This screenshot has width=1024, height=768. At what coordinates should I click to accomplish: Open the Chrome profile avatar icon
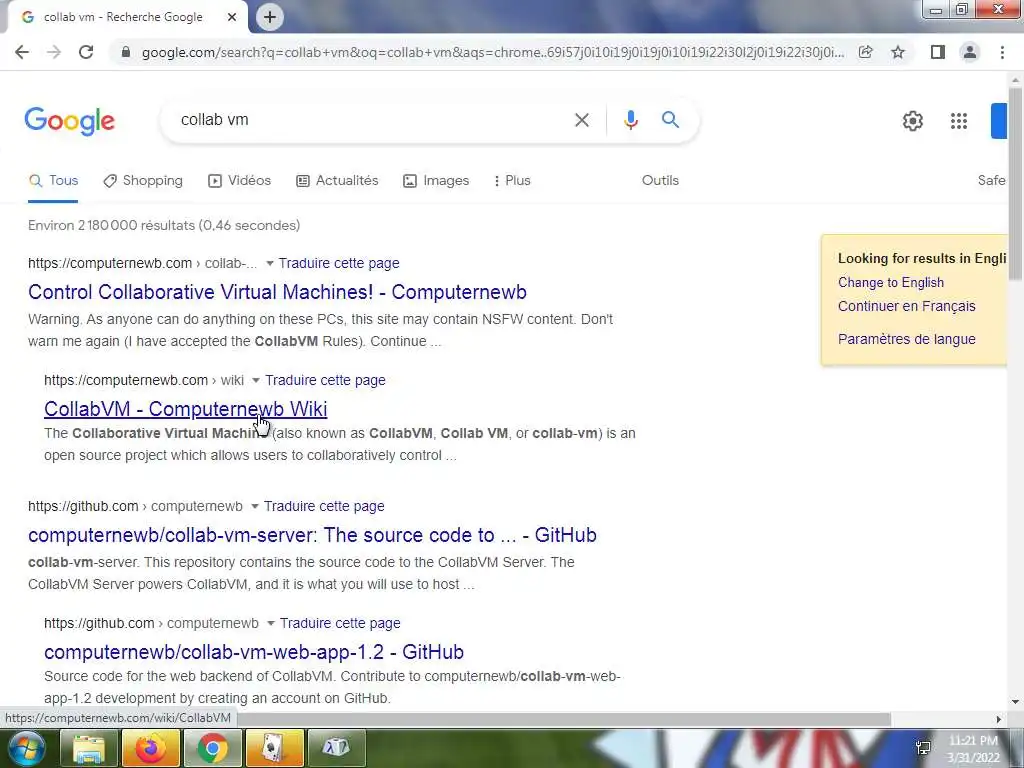coord(970,52)
